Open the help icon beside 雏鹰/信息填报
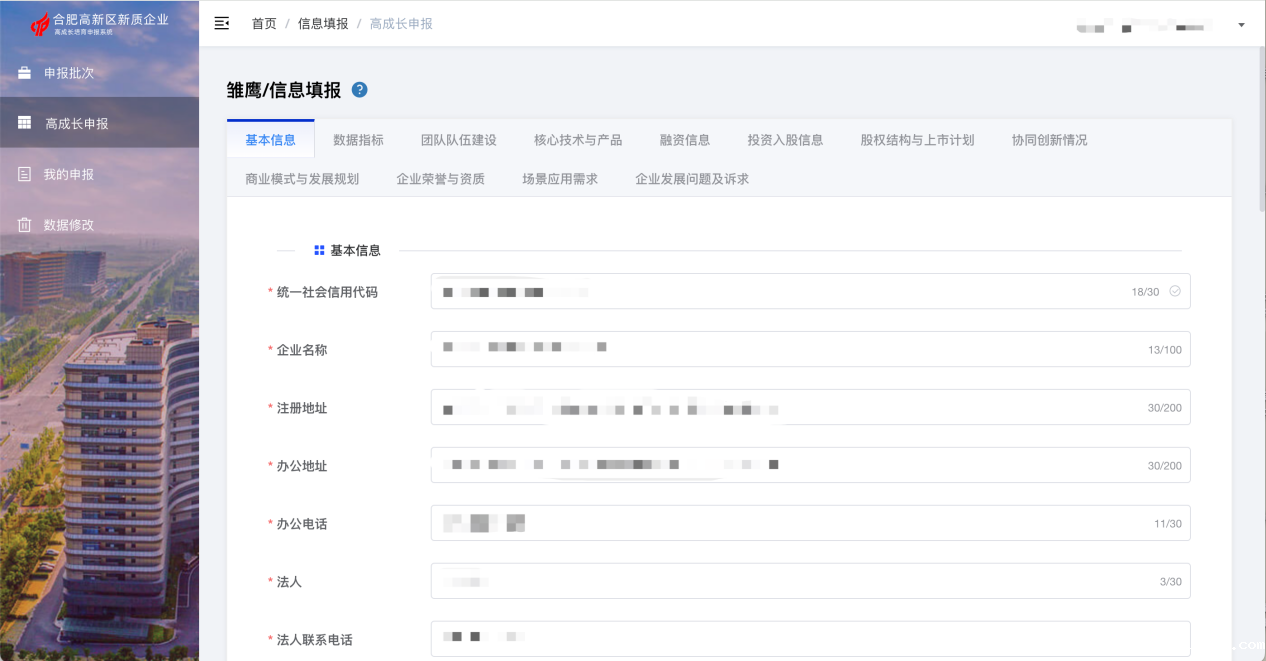 click(x=358, y=89)
